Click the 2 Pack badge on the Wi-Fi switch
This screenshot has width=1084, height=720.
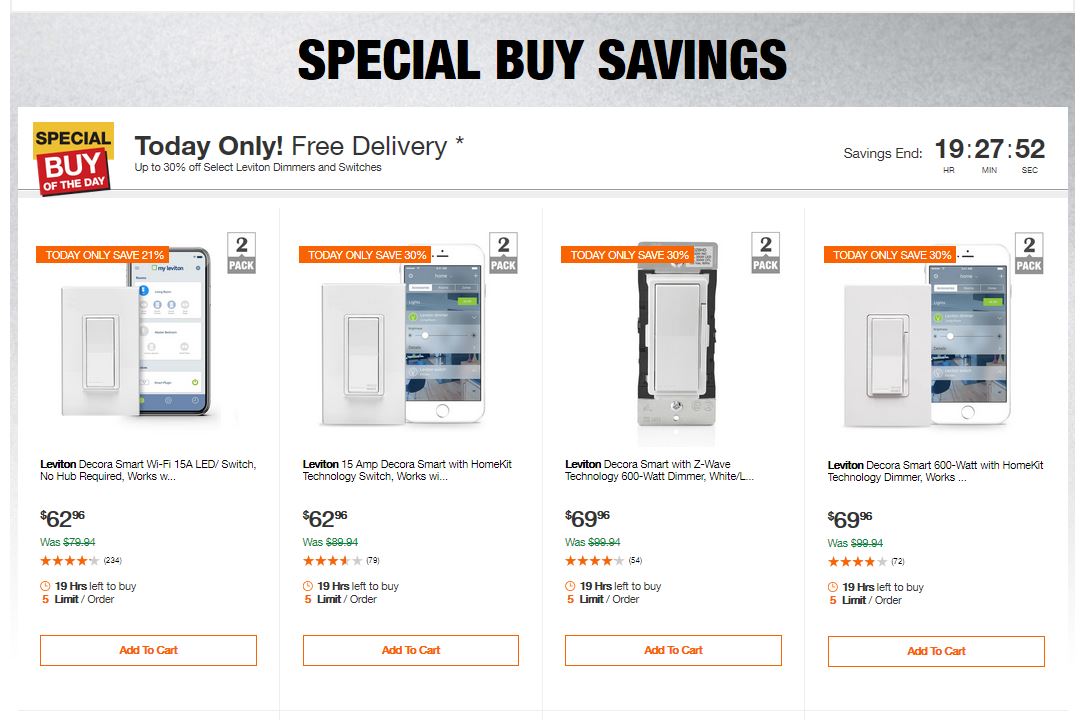tap(241, 253)
